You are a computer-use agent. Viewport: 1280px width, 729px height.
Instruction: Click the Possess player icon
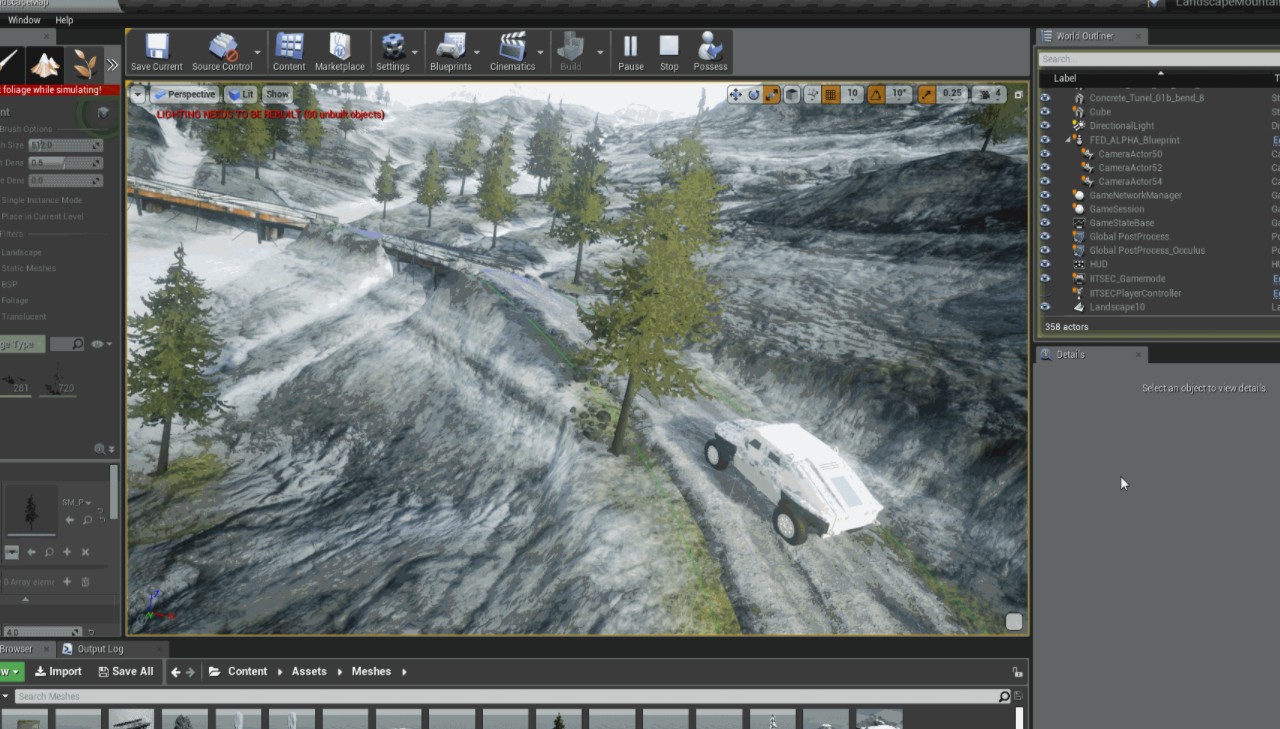[710, 51]
